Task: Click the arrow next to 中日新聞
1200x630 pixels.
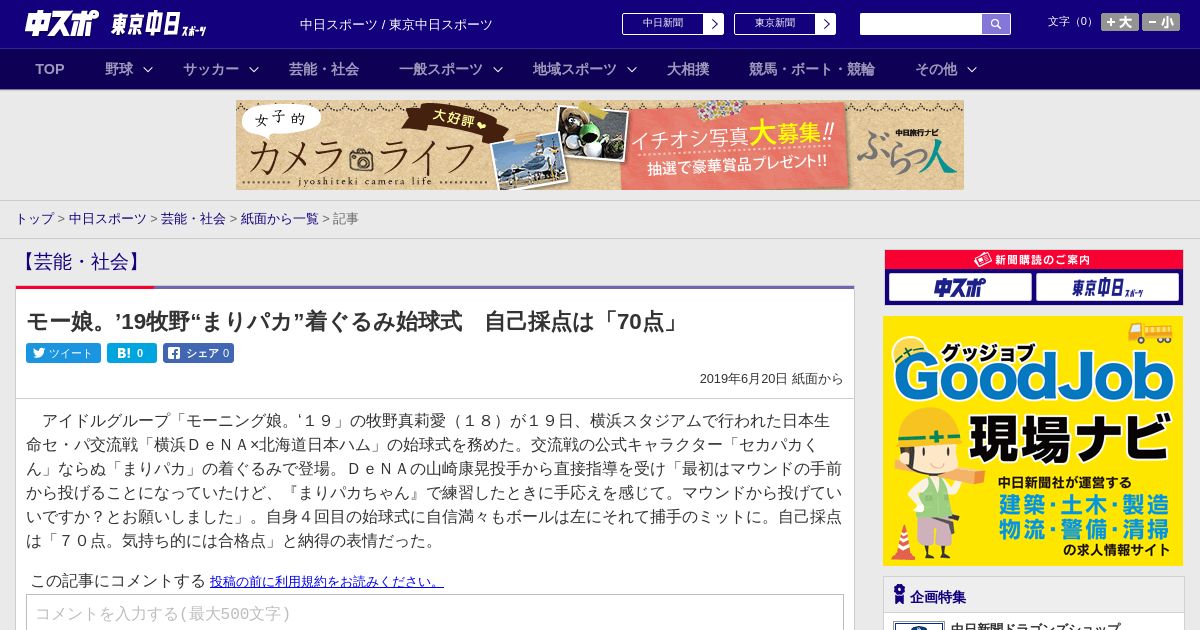Action: click(x=714, y=24)
